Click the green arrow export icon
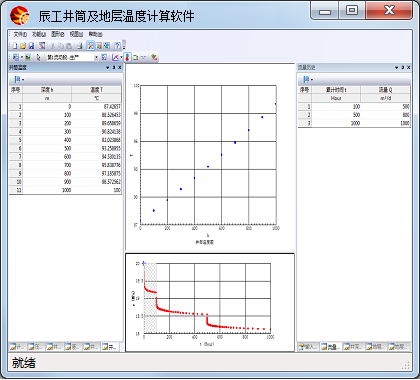The image size is (420, 380). click(x=154, y=57)
